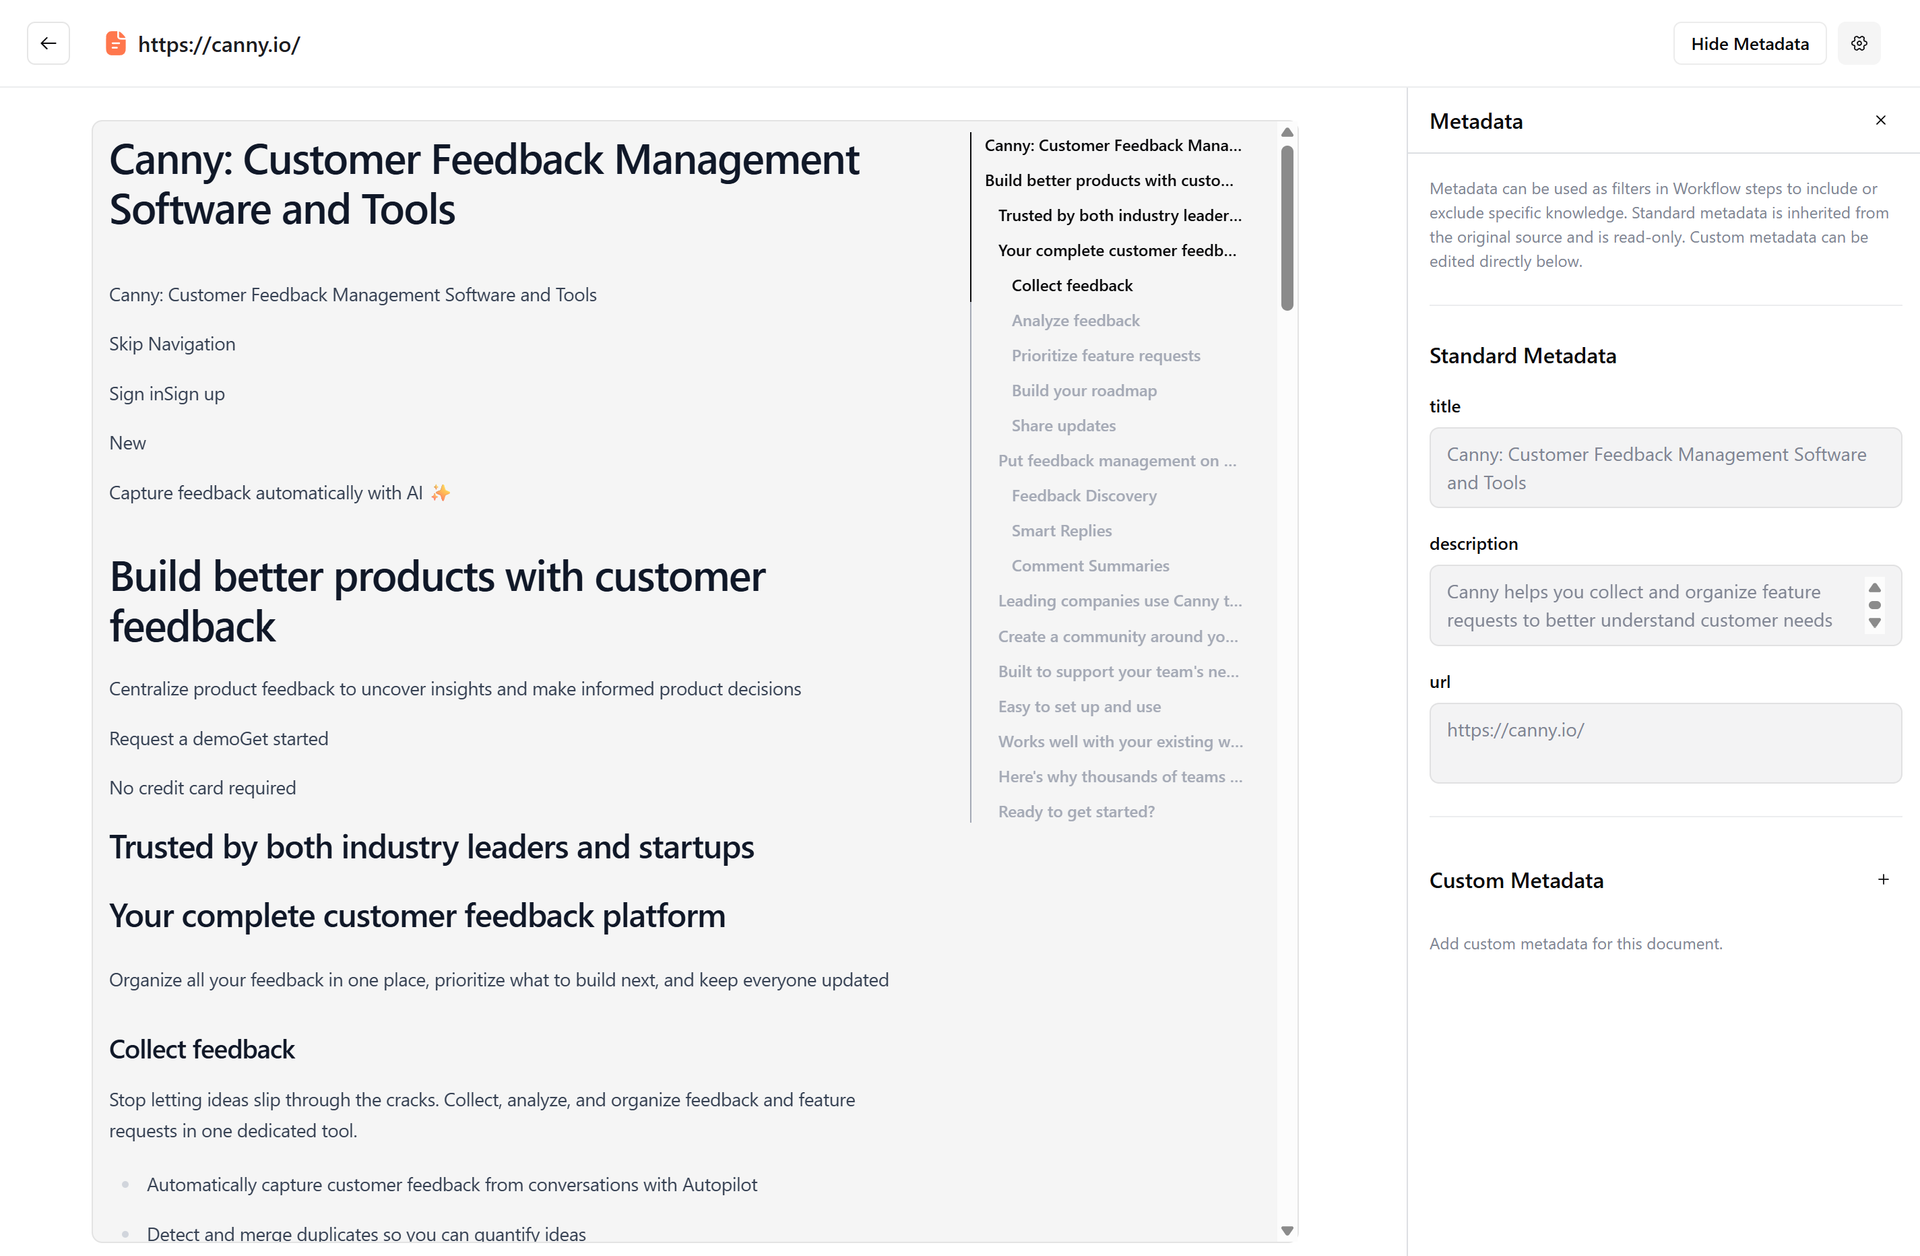Click the back arrow button

pos(48,44)
